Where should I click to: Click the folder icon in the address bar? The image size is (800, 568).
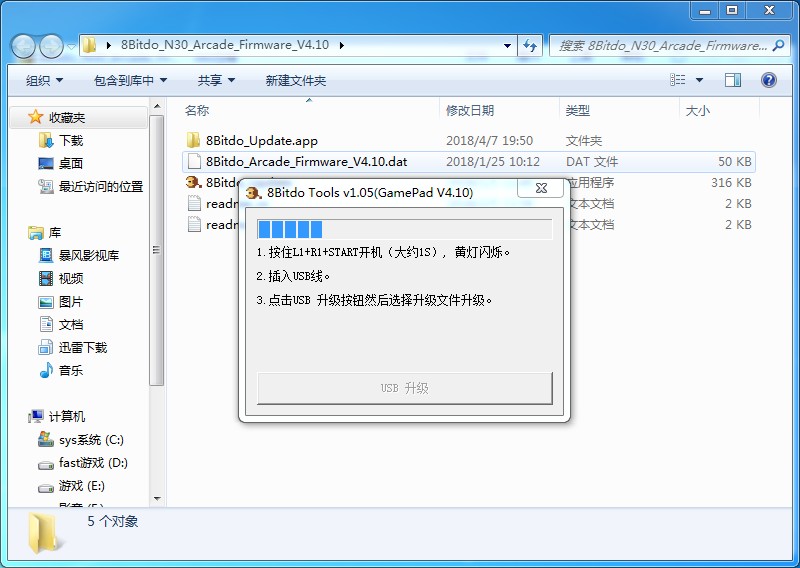point(89,45)
